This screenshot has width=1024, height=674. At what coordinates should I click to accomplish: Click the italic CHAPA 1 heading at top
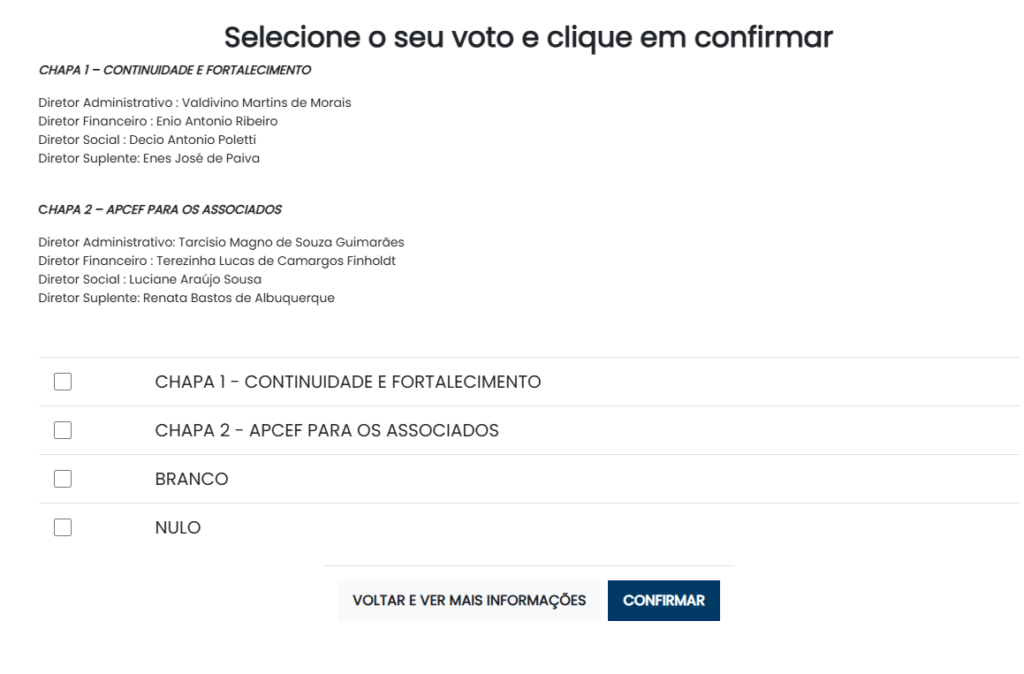click(x=175, y=71)
